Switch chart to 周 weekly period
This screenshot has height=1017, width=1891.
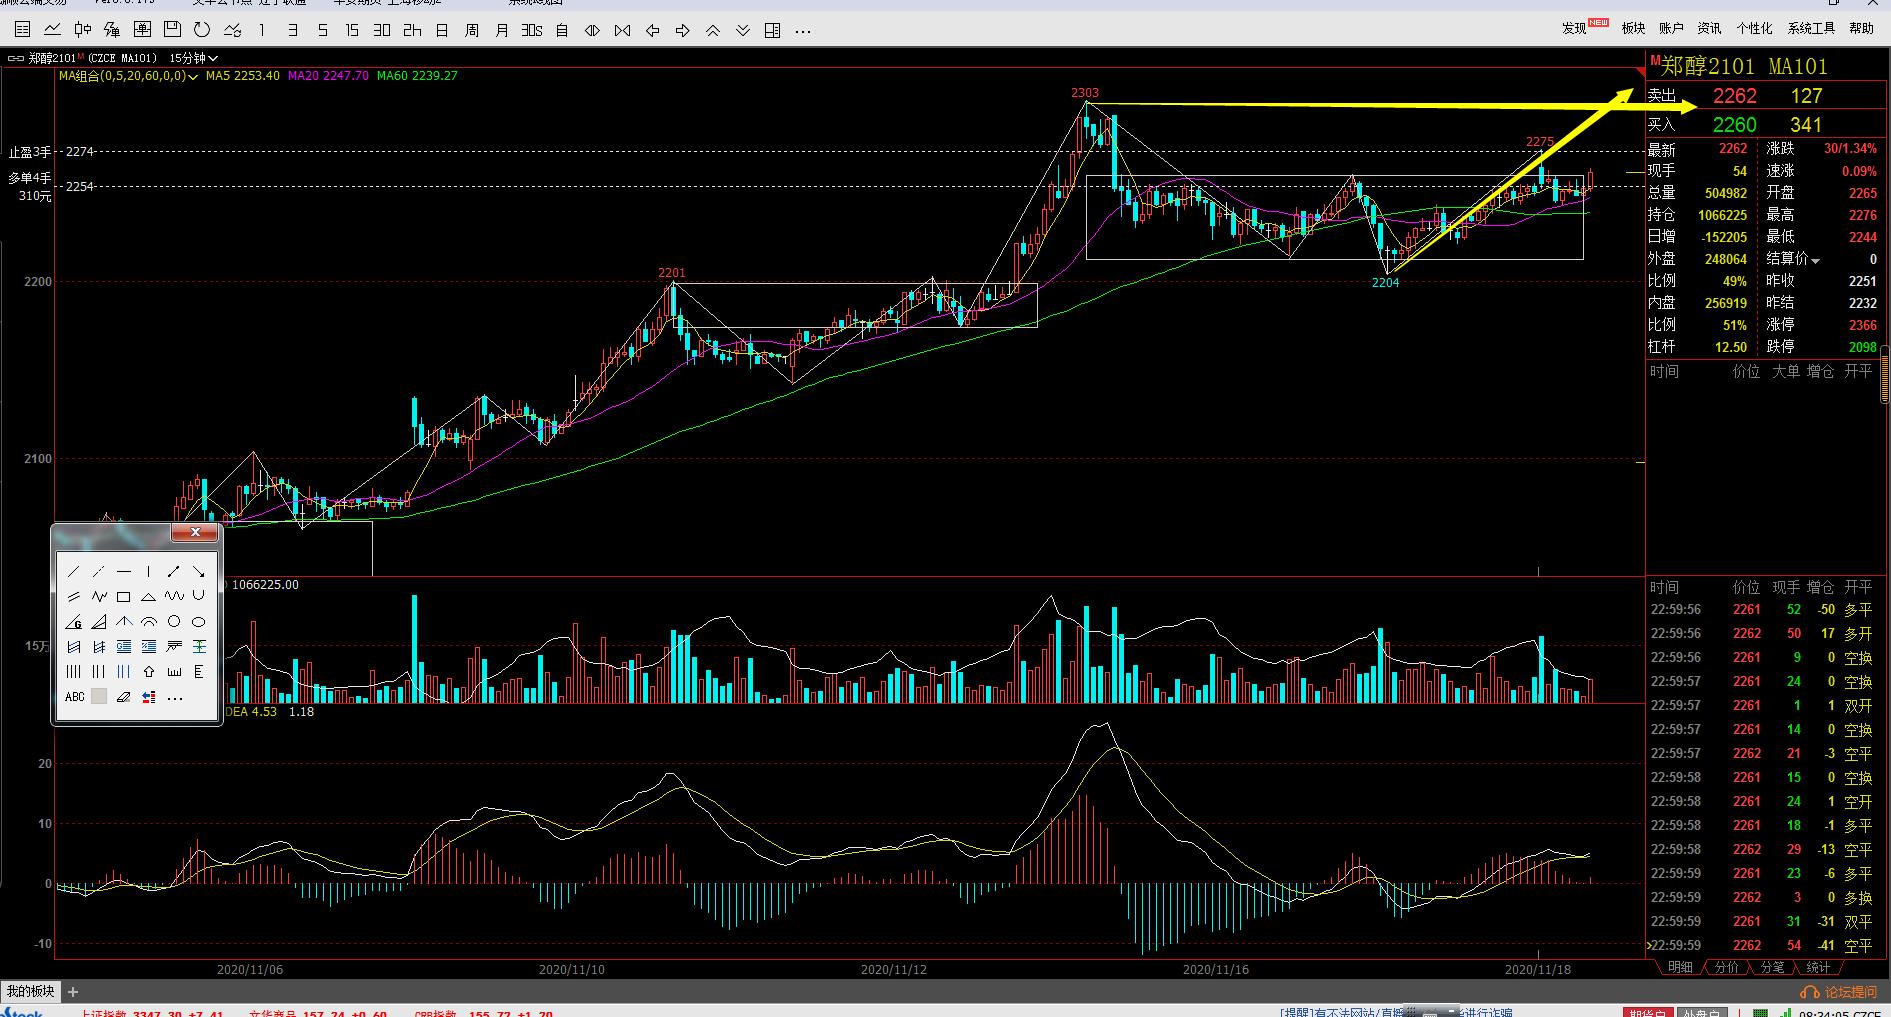pyautogui.click(x=472, y=30)
